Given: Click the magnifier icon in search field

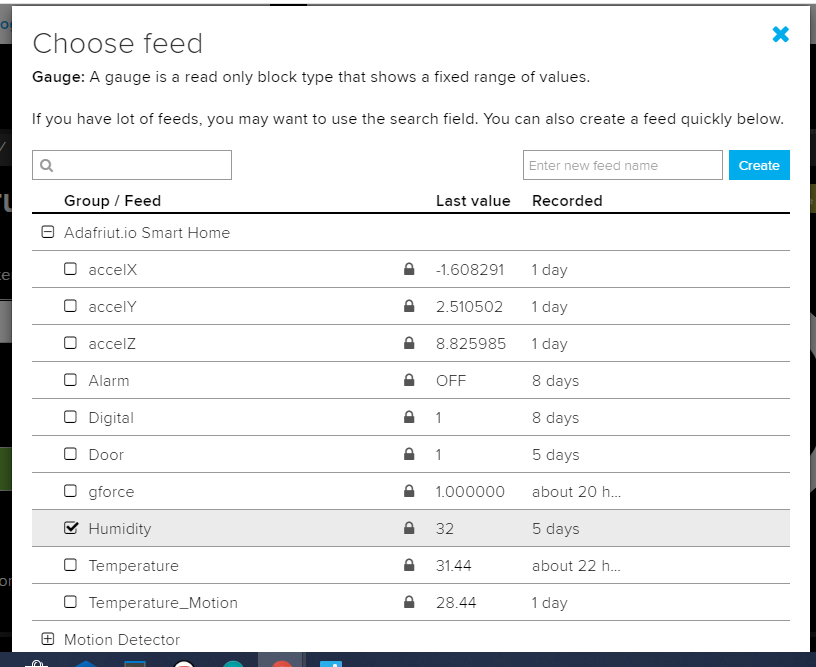Looking at the screenshot, I should click(46, 166).
